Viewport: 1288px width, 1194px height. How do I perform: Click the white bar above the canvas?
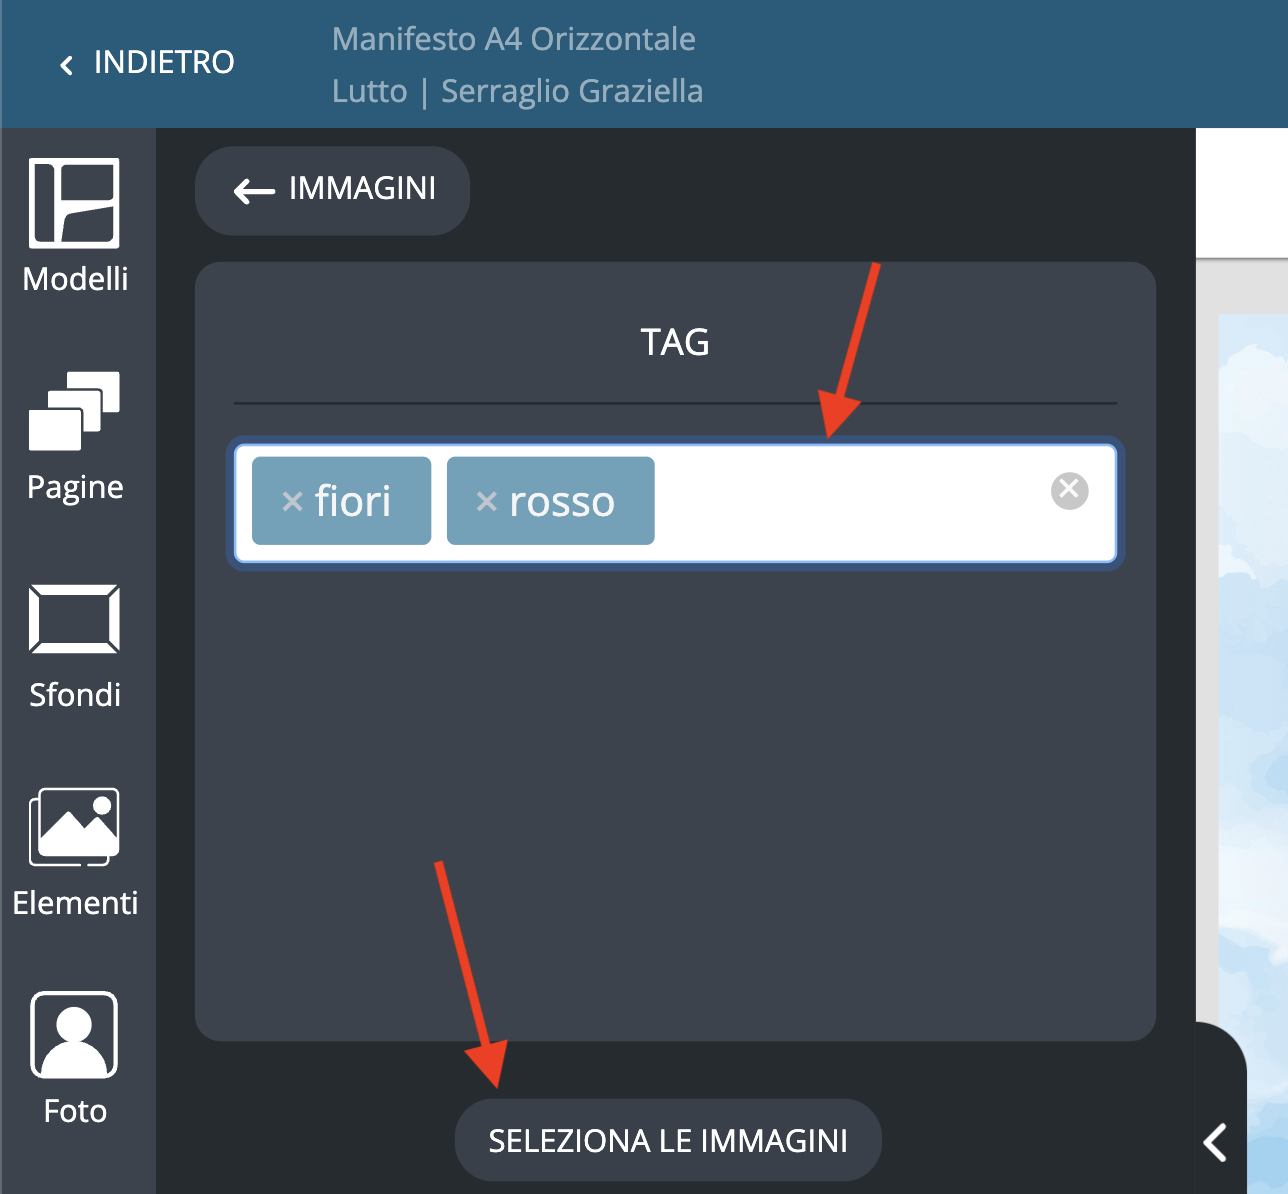pos(1241,193)
